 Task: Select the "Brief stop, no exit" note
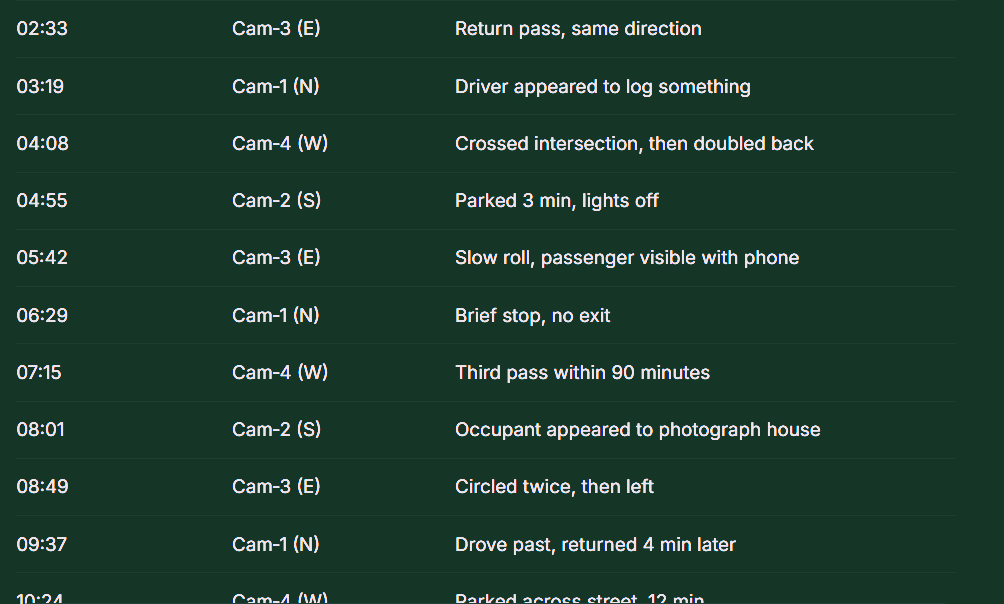532,315
